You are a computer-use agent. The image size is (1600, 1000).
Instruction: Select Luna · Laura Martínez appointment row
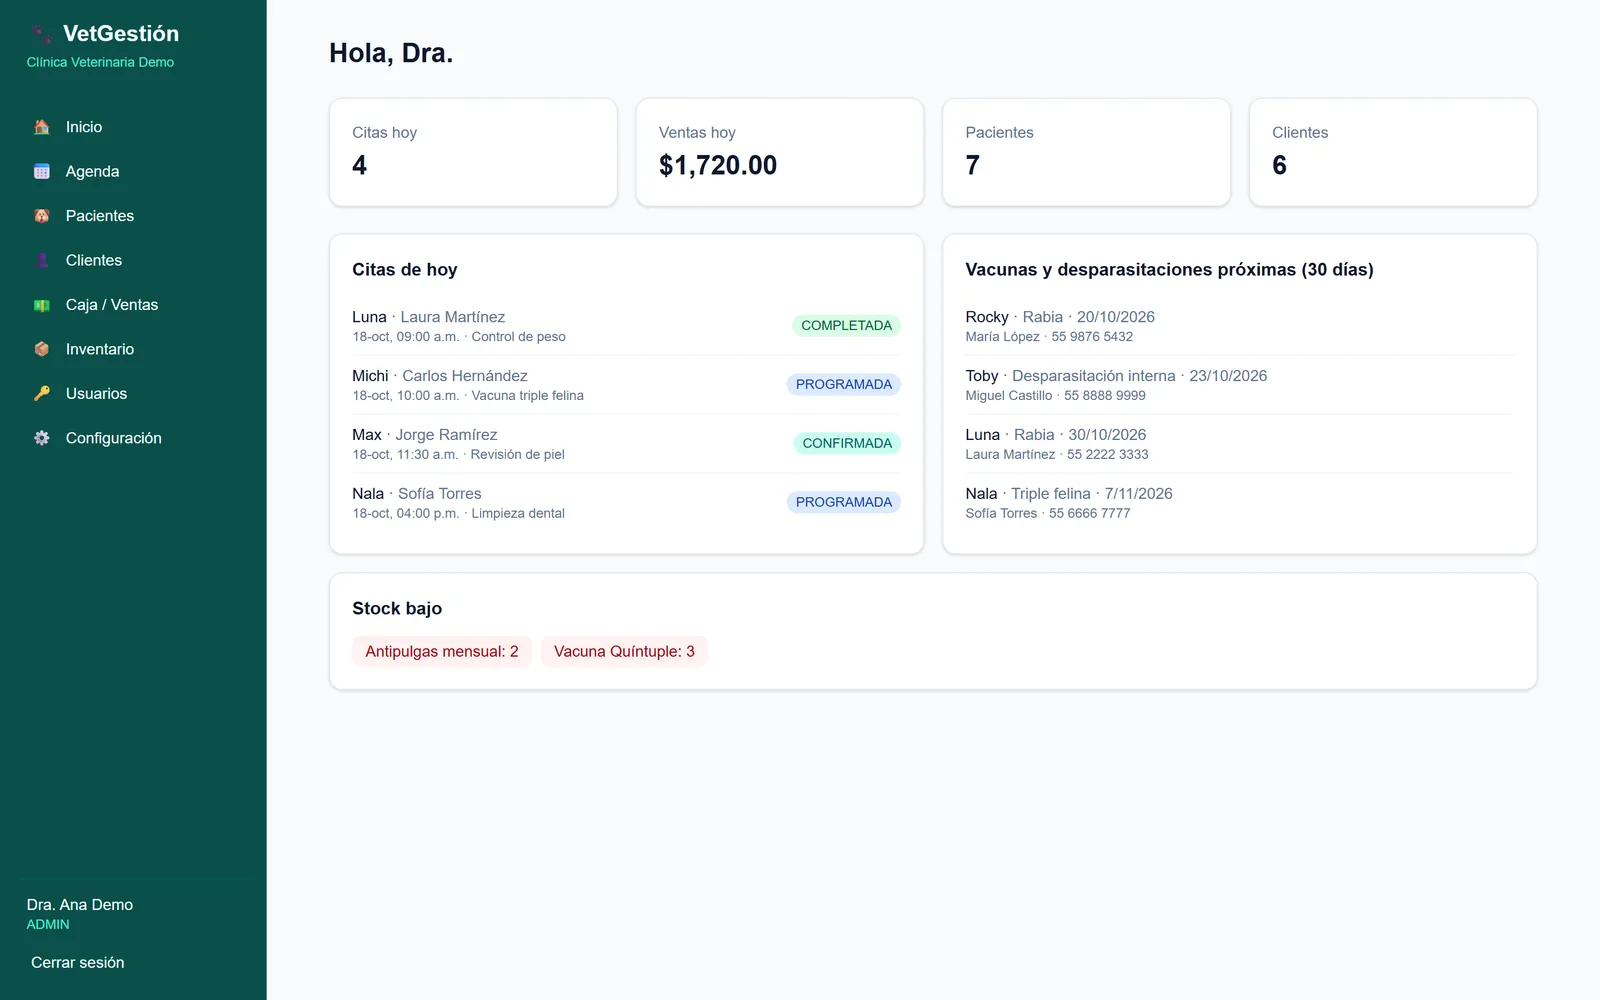[x=626, y=326]
